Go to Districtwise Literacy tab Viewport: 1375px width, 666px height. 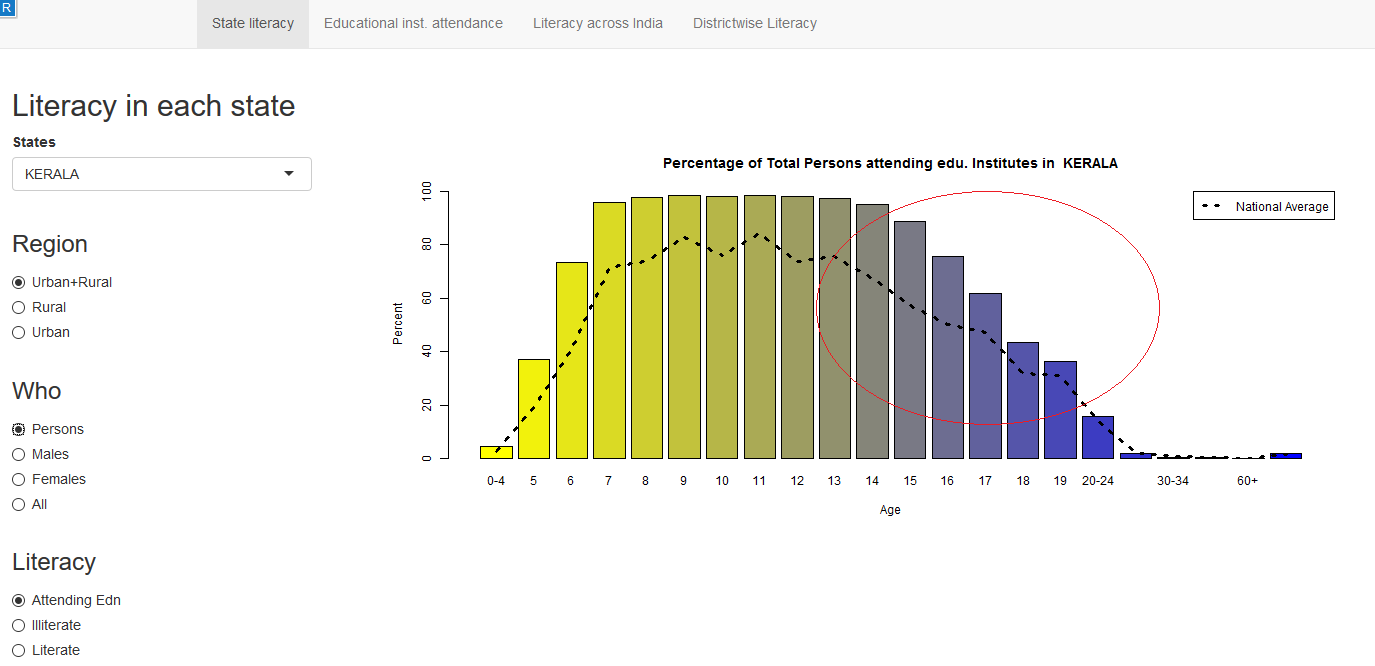(754, 23)
